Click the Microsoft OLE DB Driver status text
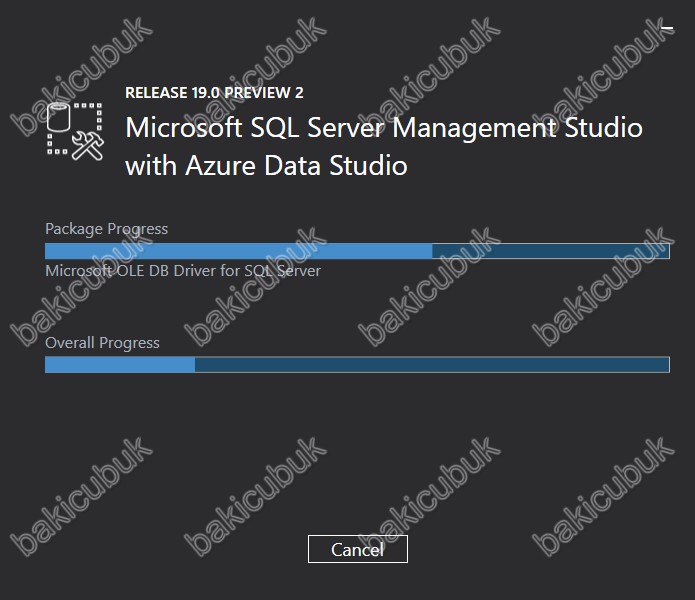The image size is (695, 600). click(x=183, y=271)
